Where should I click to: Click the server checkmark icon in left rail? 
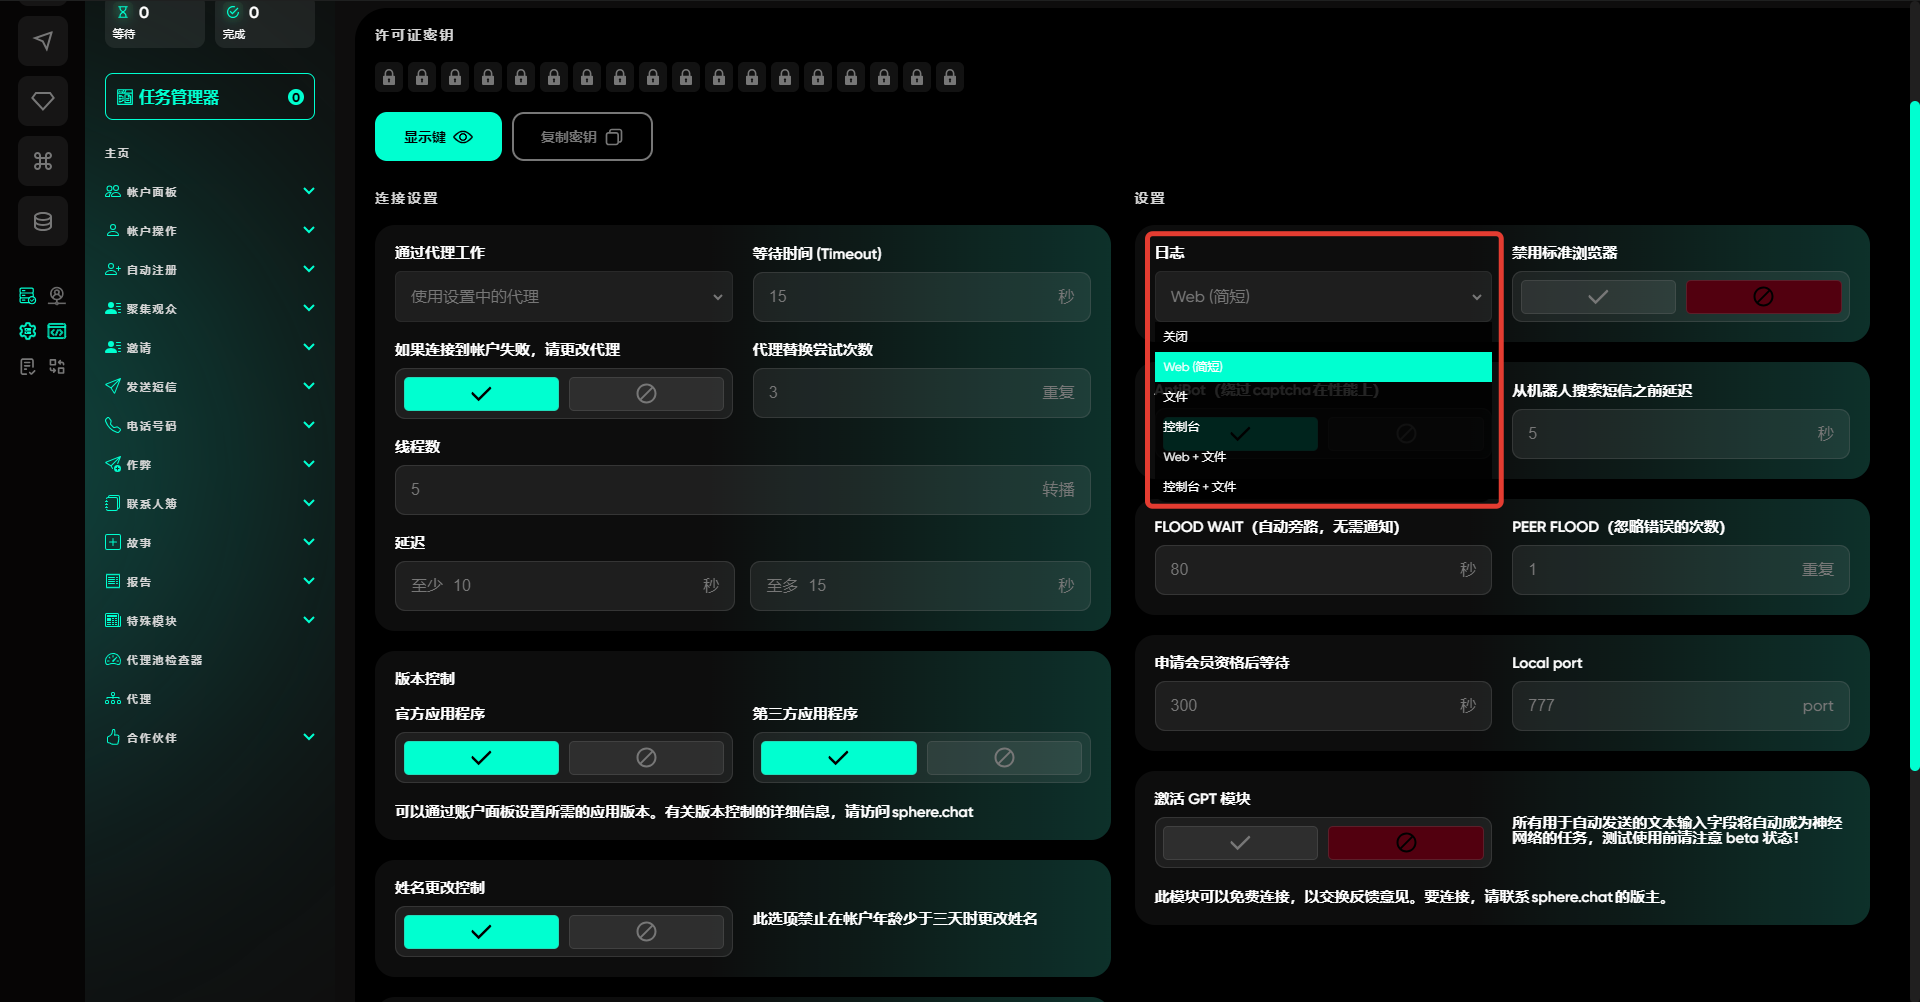(x=28, y=296)
